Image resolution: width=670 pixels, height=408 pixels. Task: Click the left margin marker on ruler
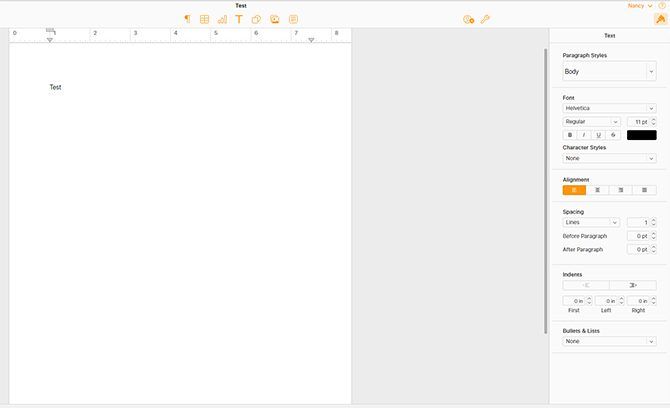(x=50, y=40)
